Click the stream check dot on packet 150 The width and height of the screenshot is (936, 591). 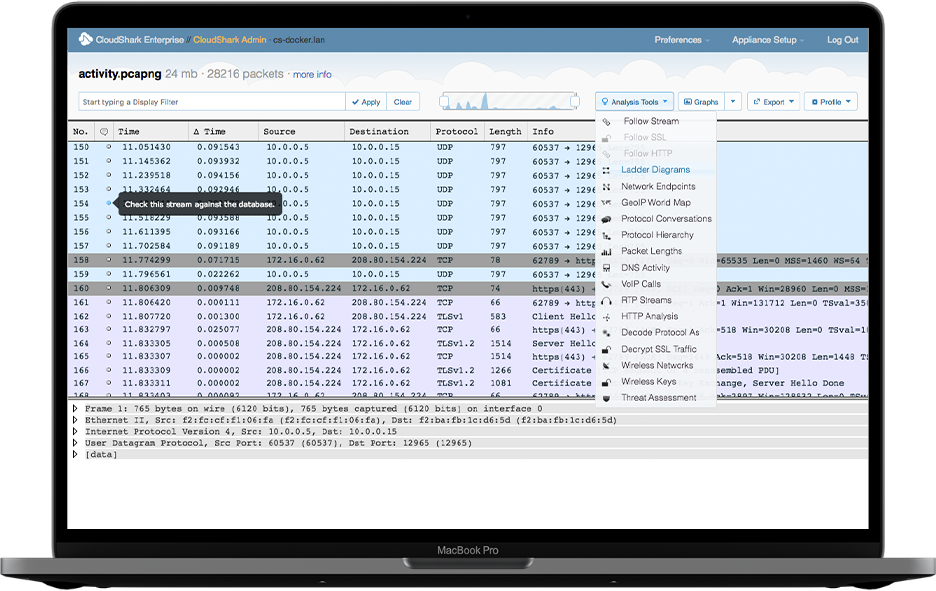(x=109, y=146)
